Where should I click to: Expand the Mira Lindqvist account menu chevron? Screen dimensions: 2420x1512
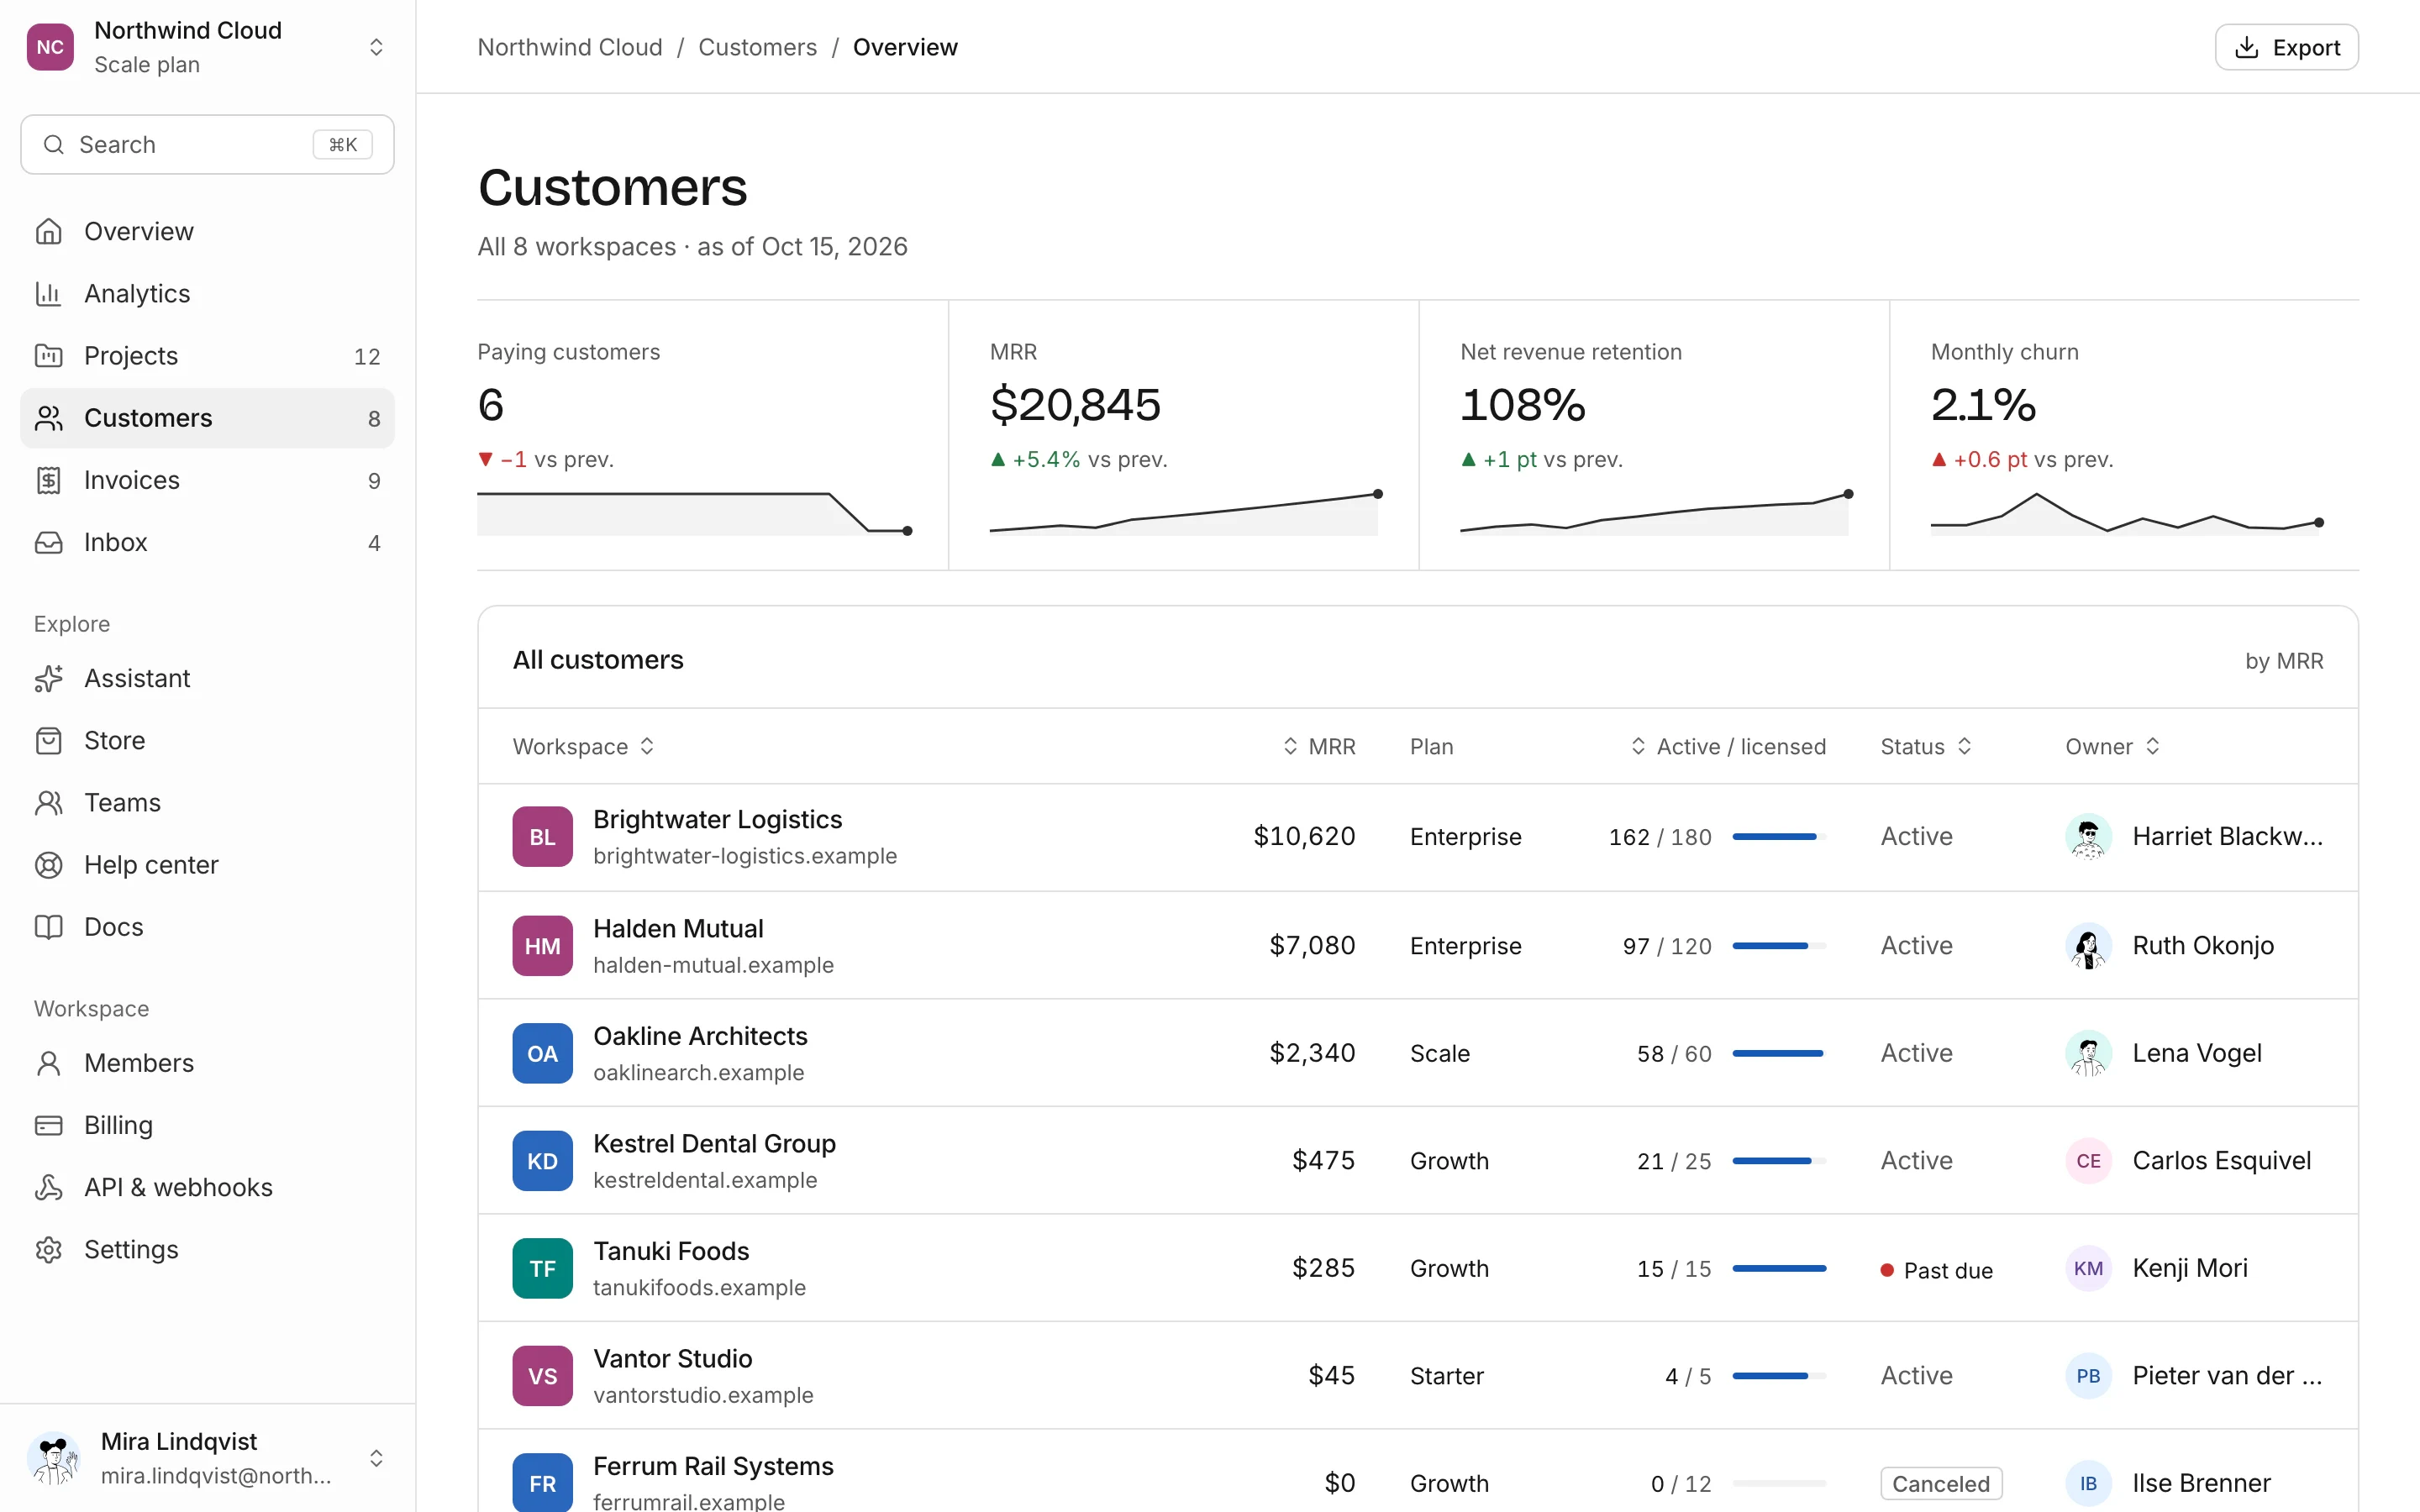(x=376, y=1458)
